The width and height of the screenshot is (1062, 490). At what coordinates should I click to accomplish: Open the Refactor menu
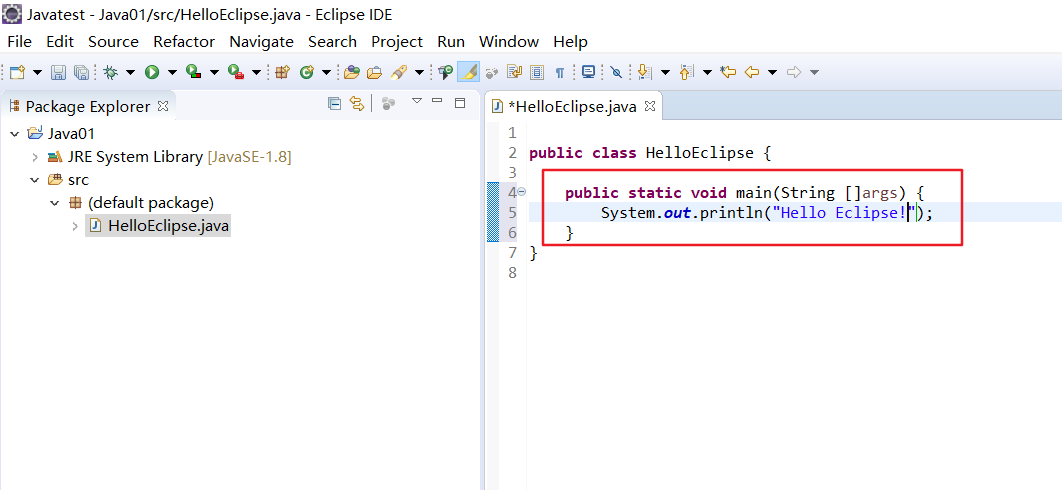(184, 41)
